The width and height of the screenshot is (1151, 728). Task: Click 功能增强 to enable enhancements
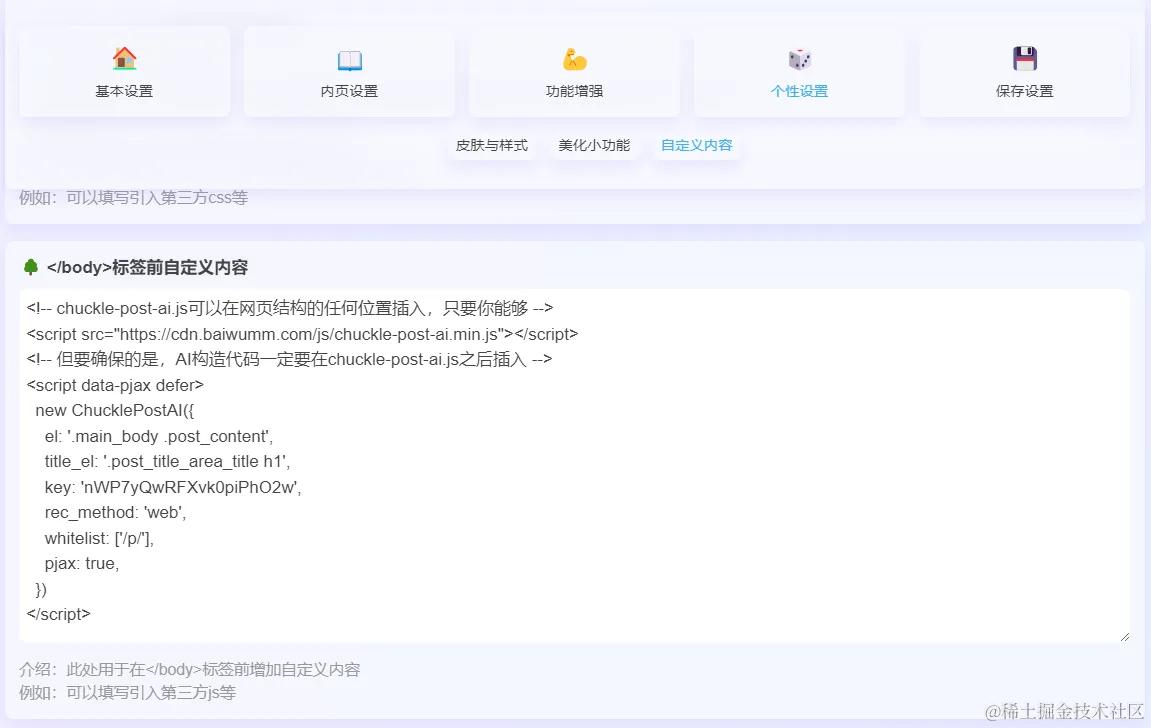[x=573, y=72]
